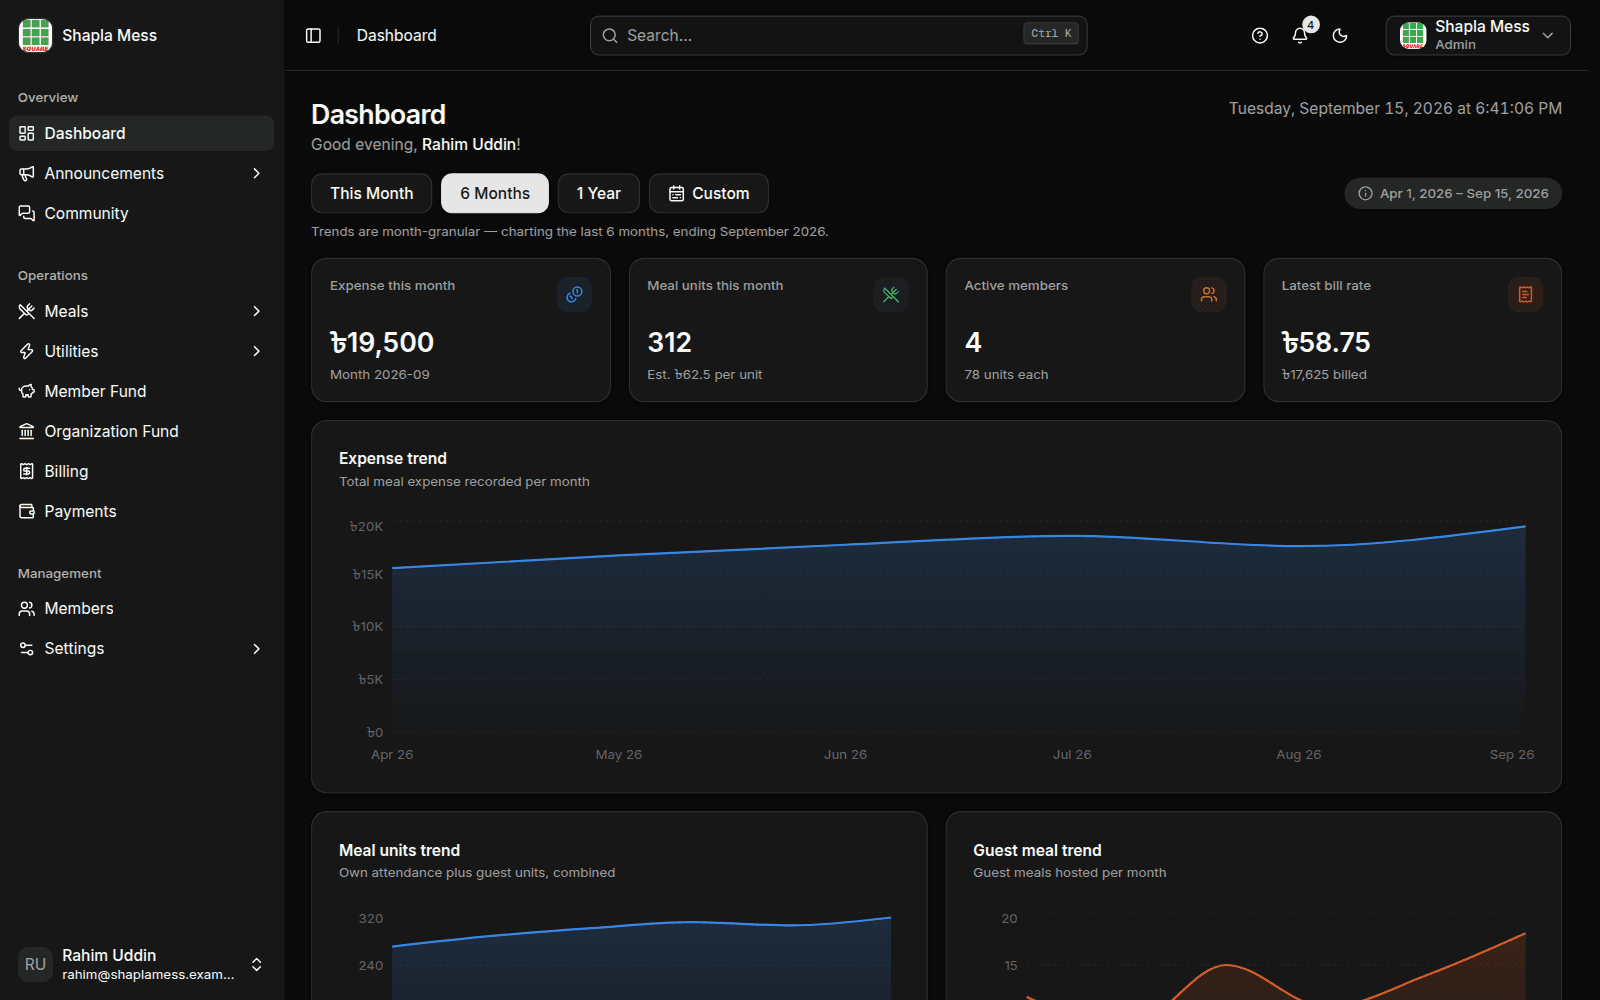This screenshot has height=1000, width=1600.
Task: Click the Meals utensils icon in sidebar
Action: click(27, 311)
